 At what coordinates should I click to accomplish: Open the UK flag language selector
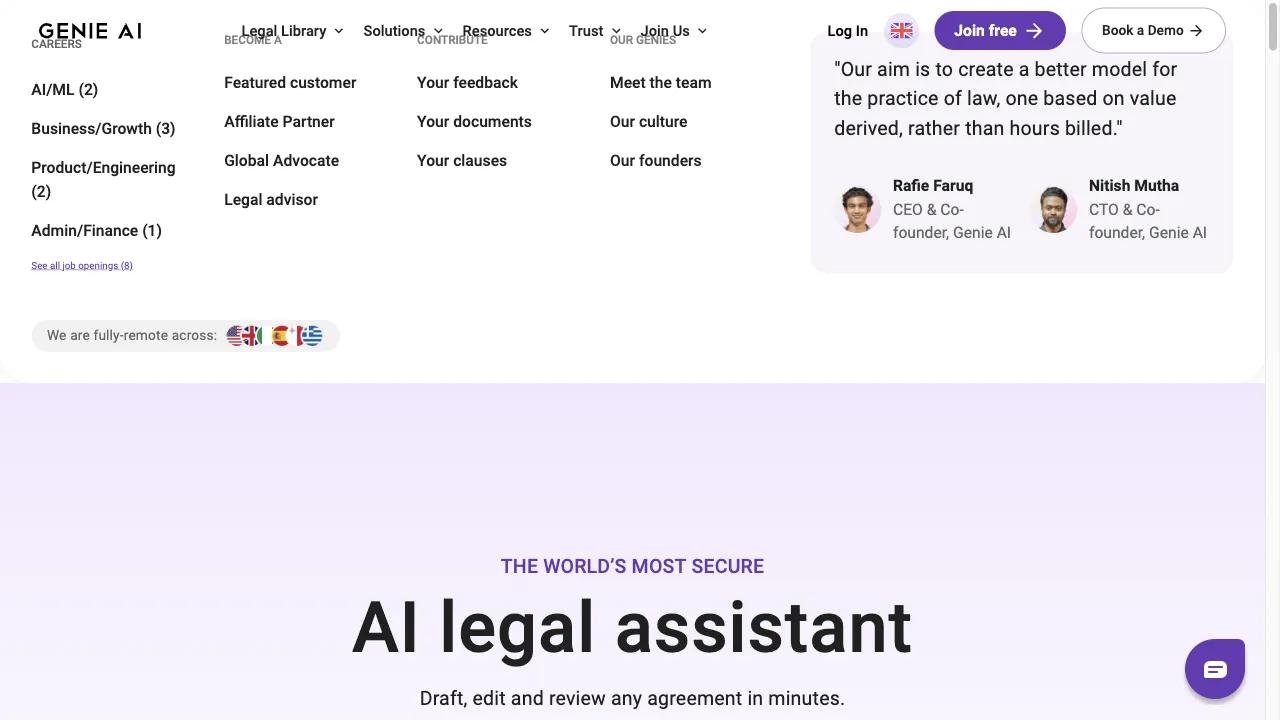click(901, 31)
